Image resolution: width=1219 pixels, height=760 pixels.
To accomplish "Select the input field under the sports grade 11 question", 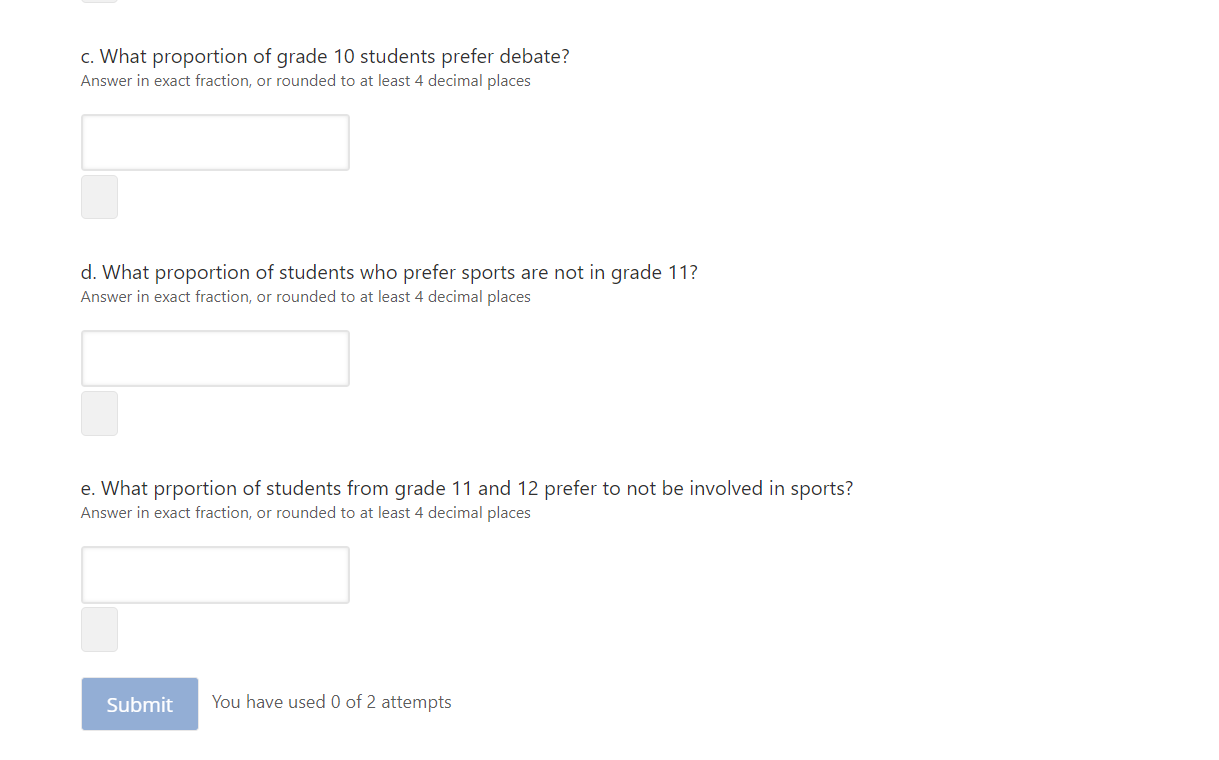I will pyautogui.click(x=215, y=358).
